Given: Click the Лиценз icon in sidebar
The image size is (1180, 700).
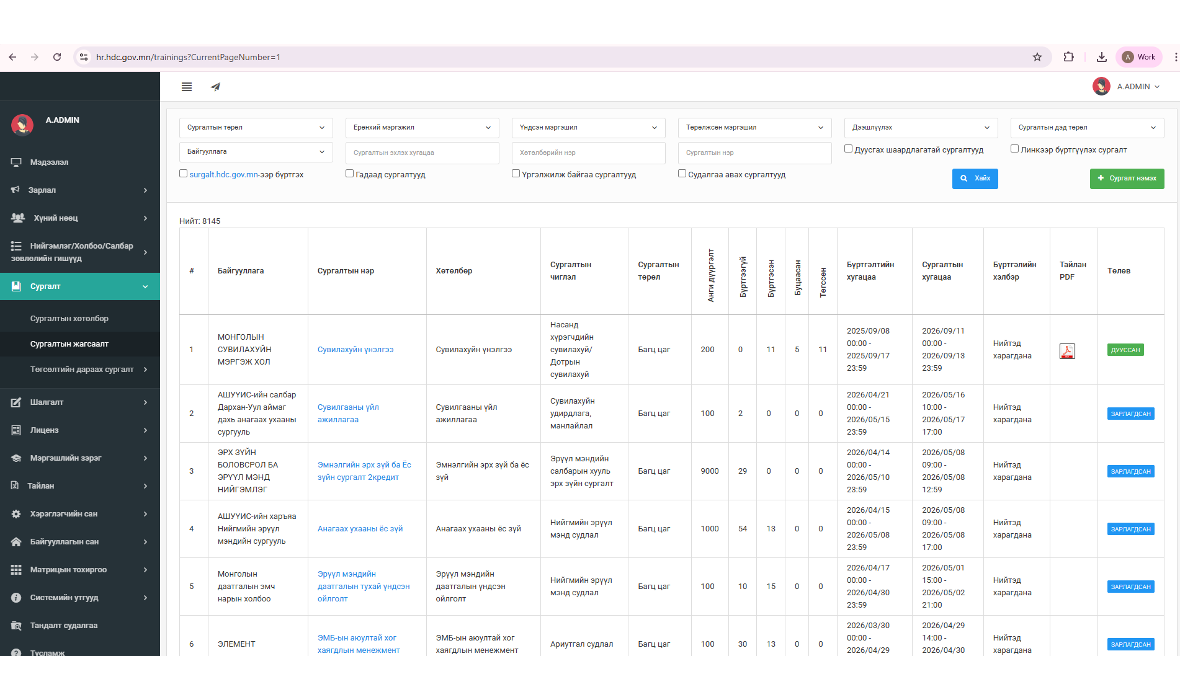Looking at the screenshot, I should (x=16, y=431).
